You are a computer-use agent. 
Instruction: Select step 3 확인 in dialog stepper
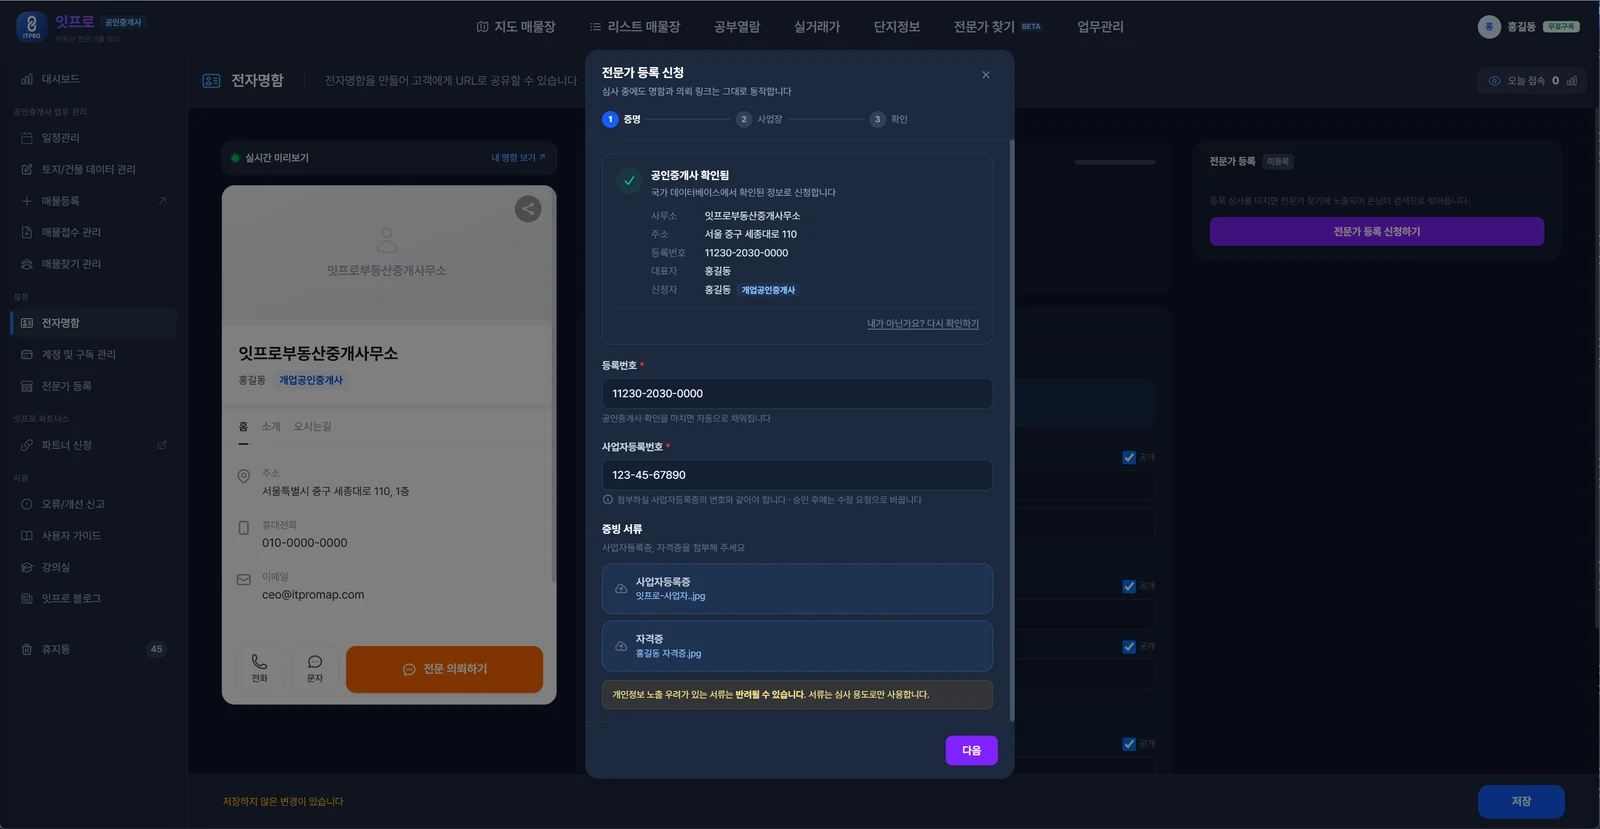[889, 119]
